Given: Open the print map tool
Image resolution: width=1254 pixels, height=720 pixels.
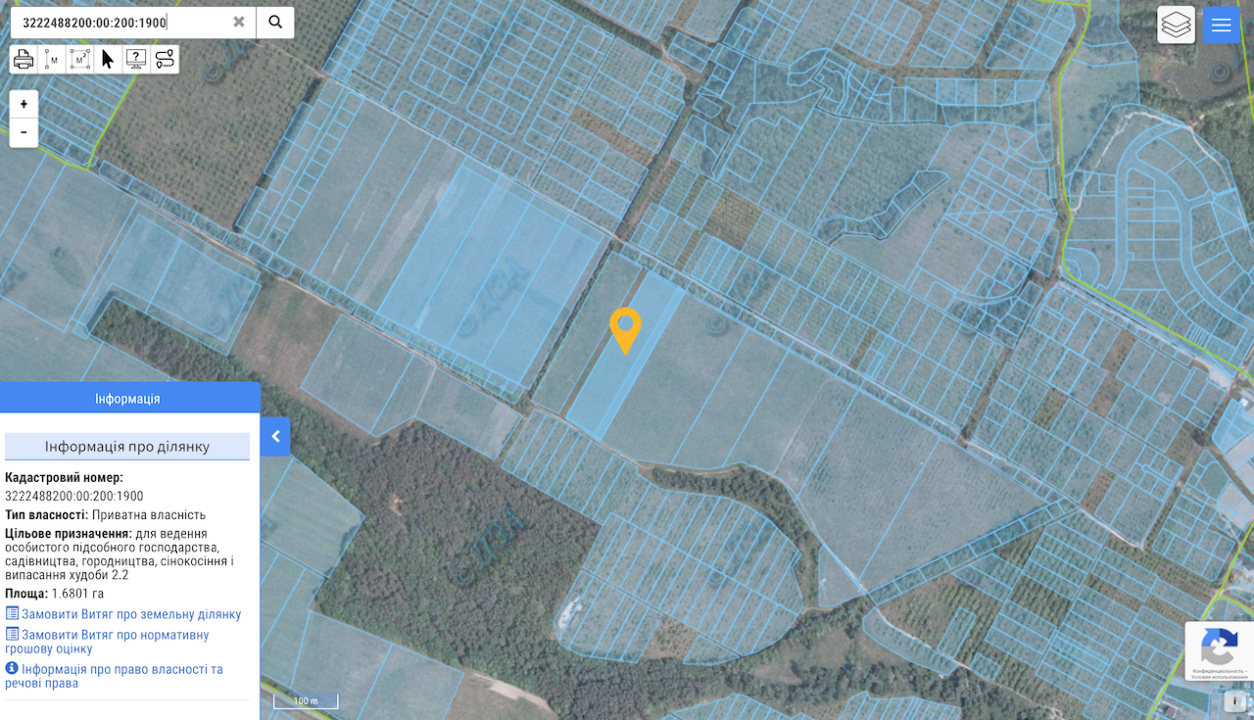Looking at the screenshot, I should tap(24, 59).
